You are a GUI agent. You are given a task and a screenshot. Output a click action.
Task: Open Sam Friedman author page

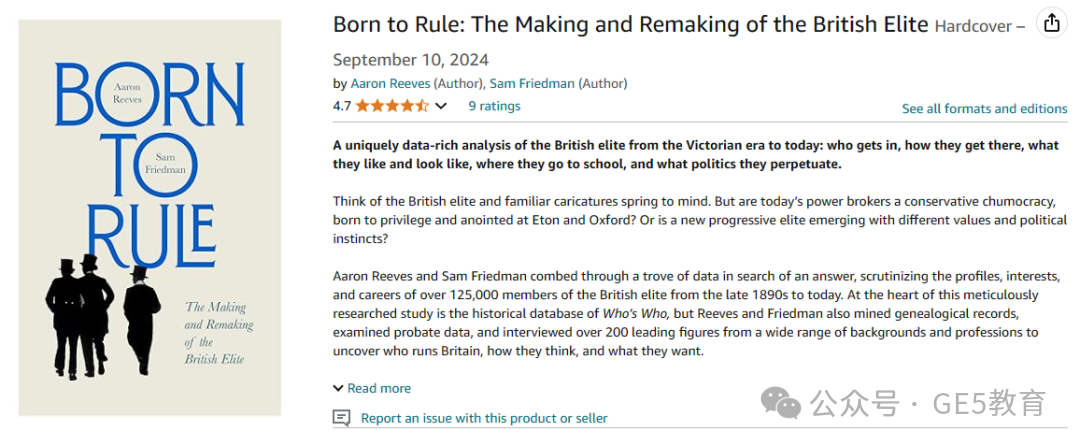(x=532, y=84)
